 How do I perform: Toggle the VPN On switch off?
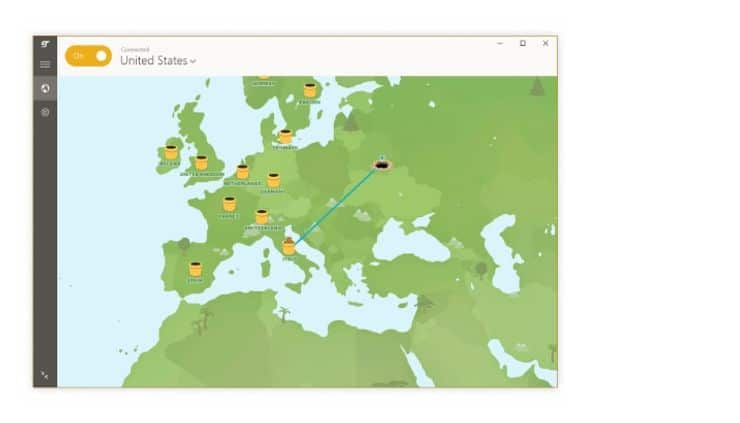coord(88,56)
